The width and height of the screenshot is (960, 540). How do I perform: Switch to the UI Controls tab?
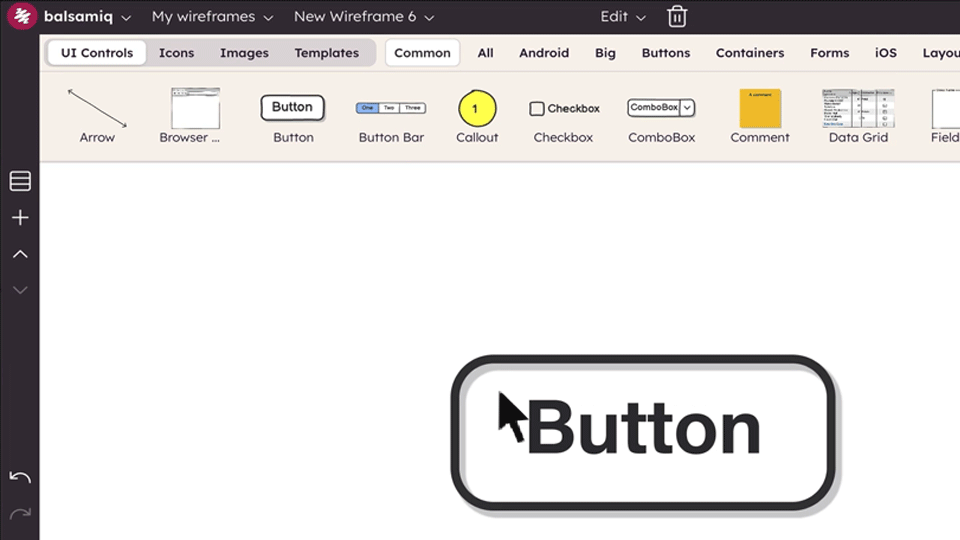(97, 53)
